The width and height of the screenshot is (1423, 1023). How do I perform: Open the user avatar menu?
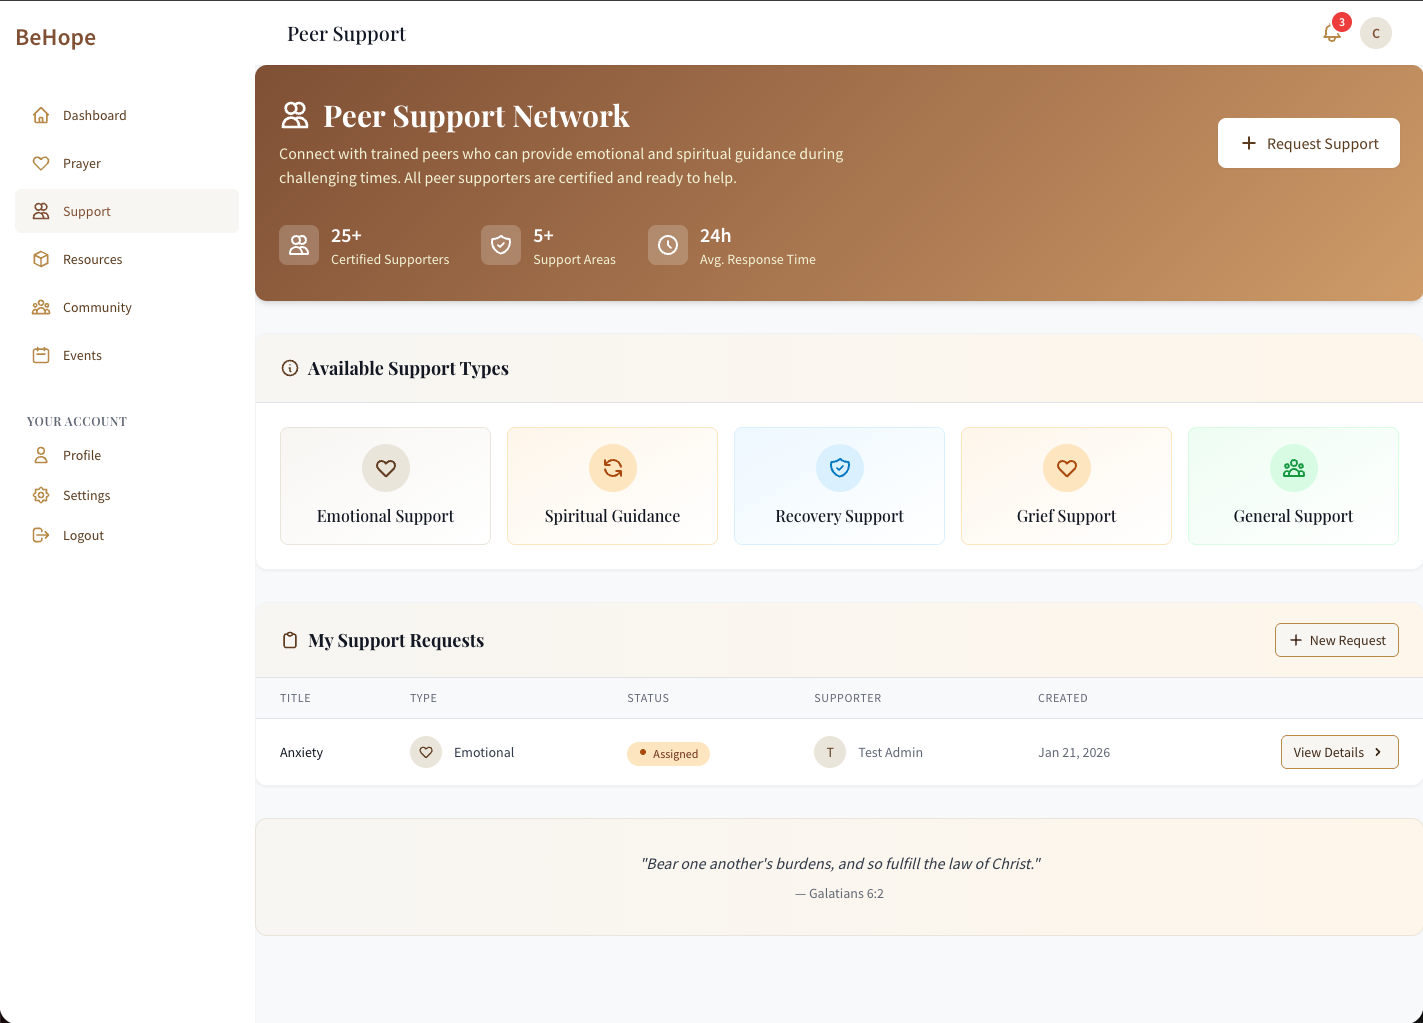pyautogui.click(x=1376, y=33)
